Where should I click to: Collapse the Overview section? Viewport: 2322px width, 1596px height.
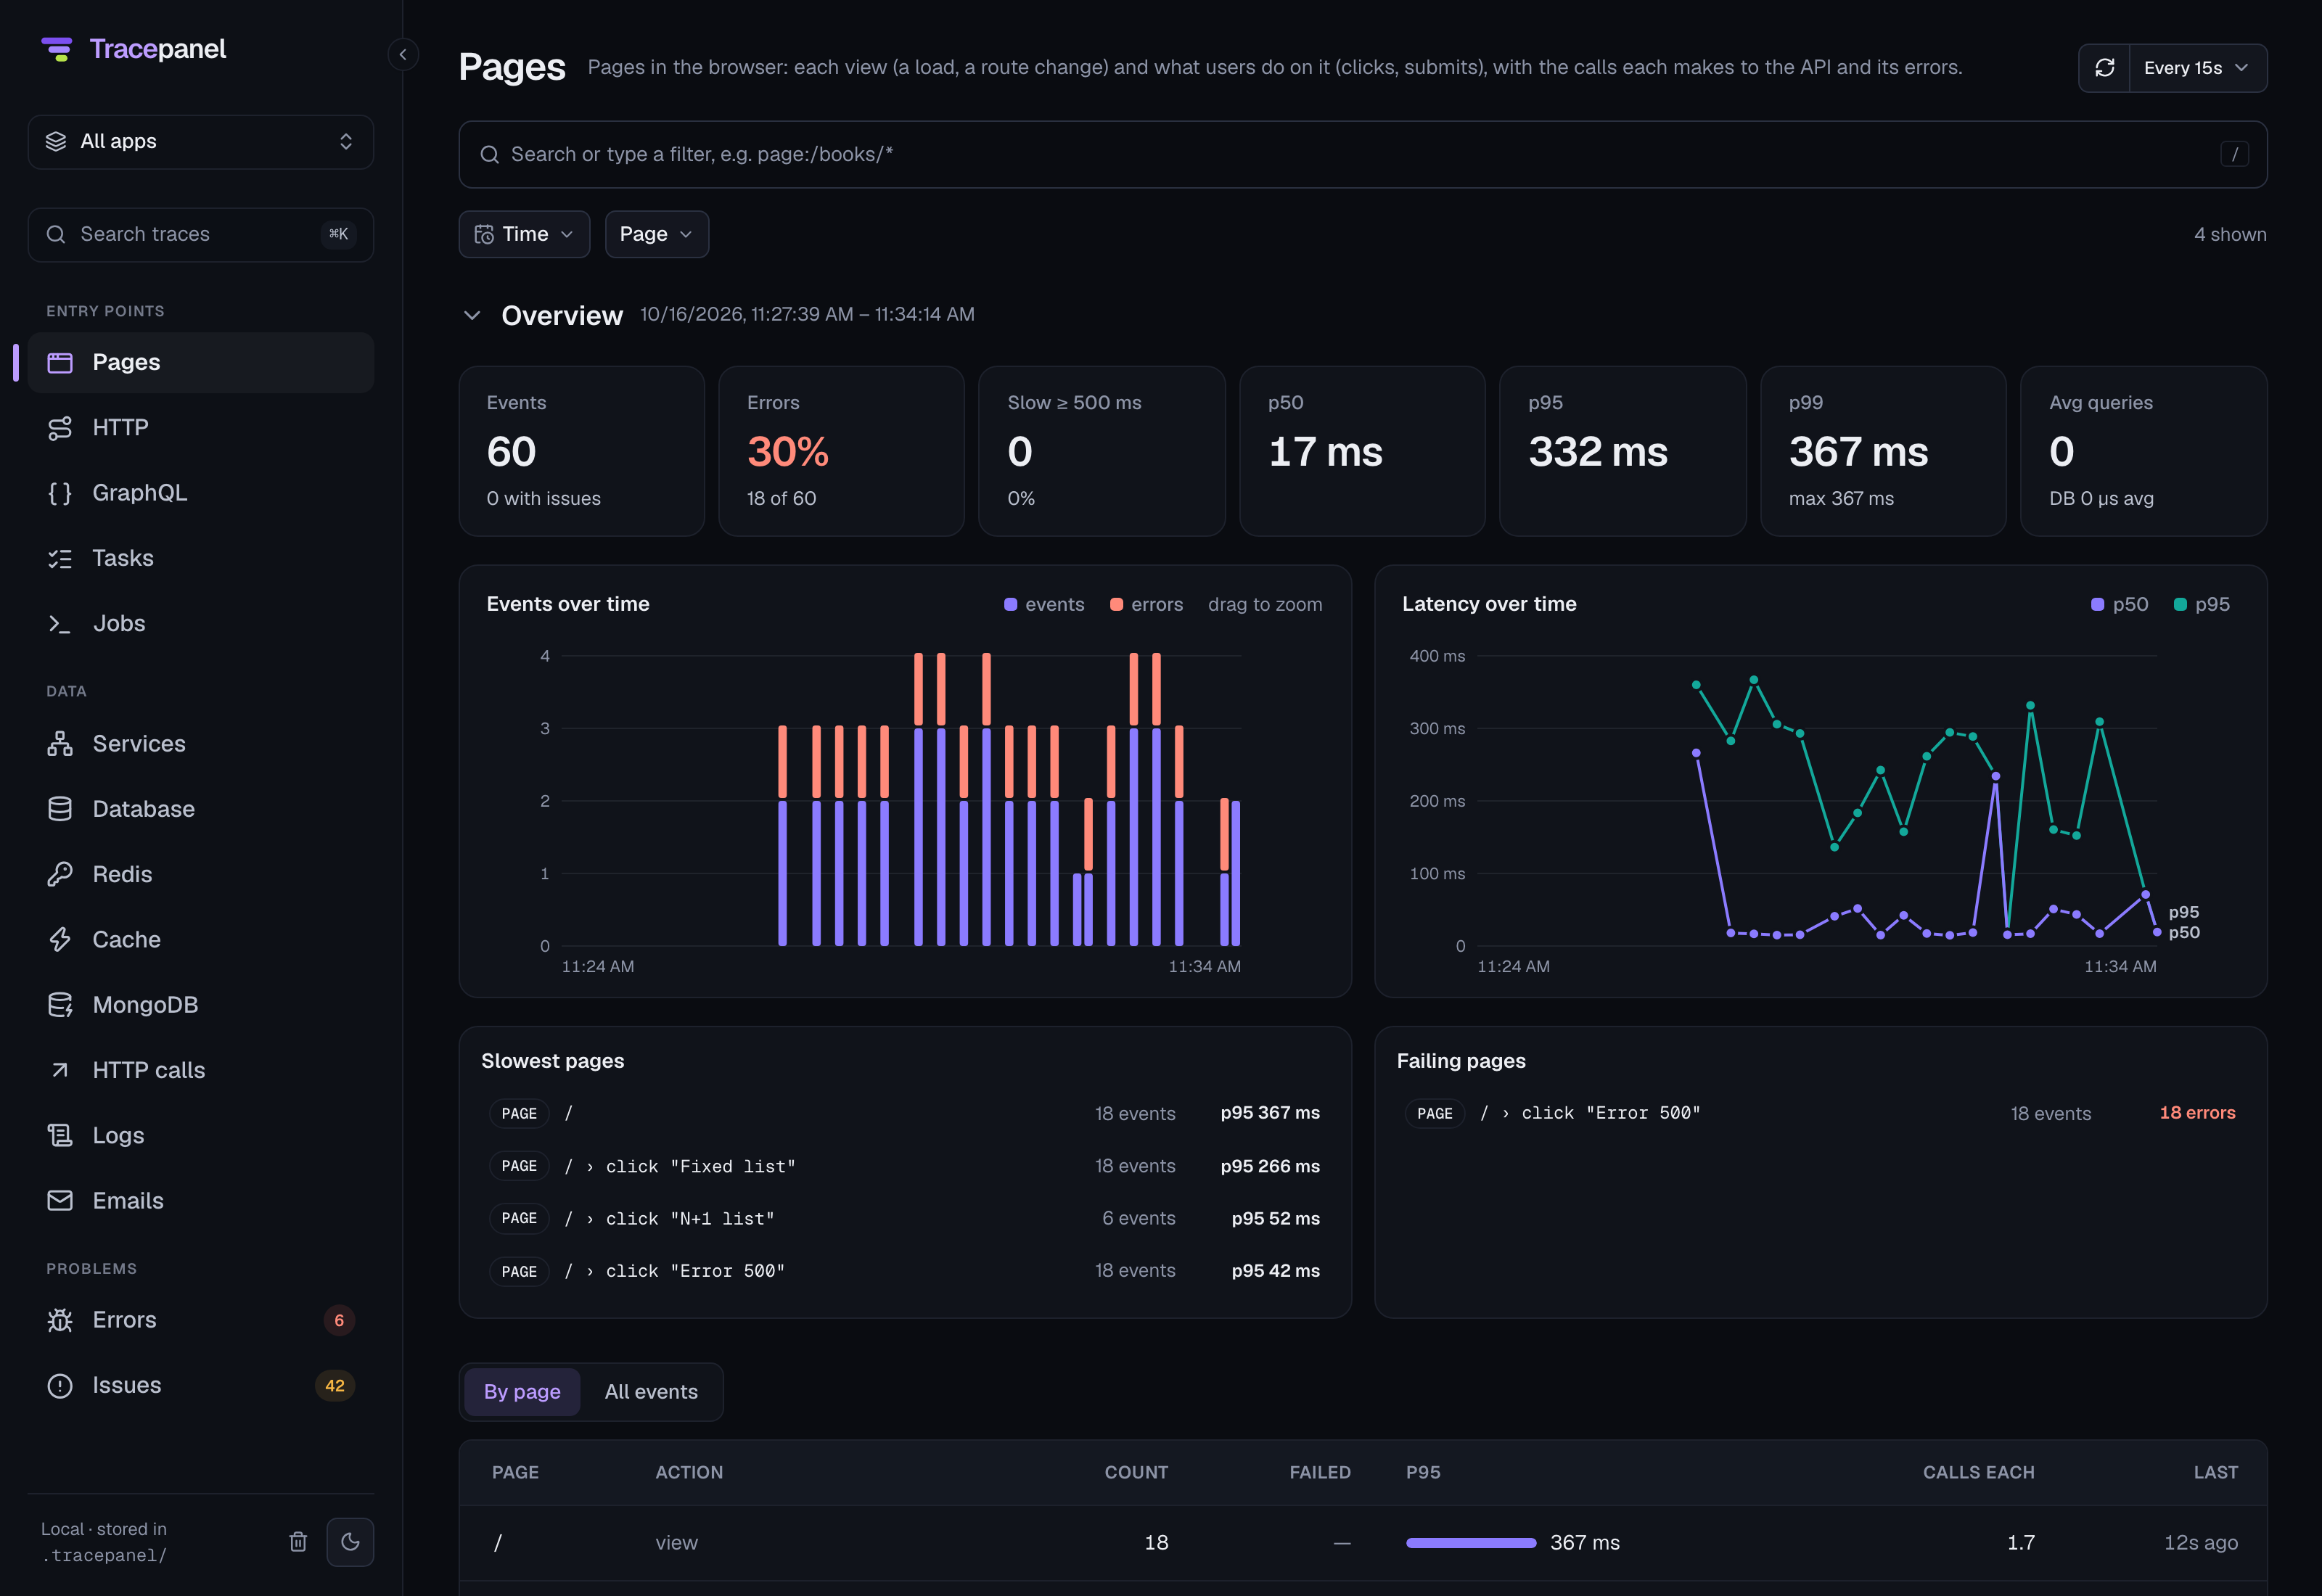(x=472, y=315)
